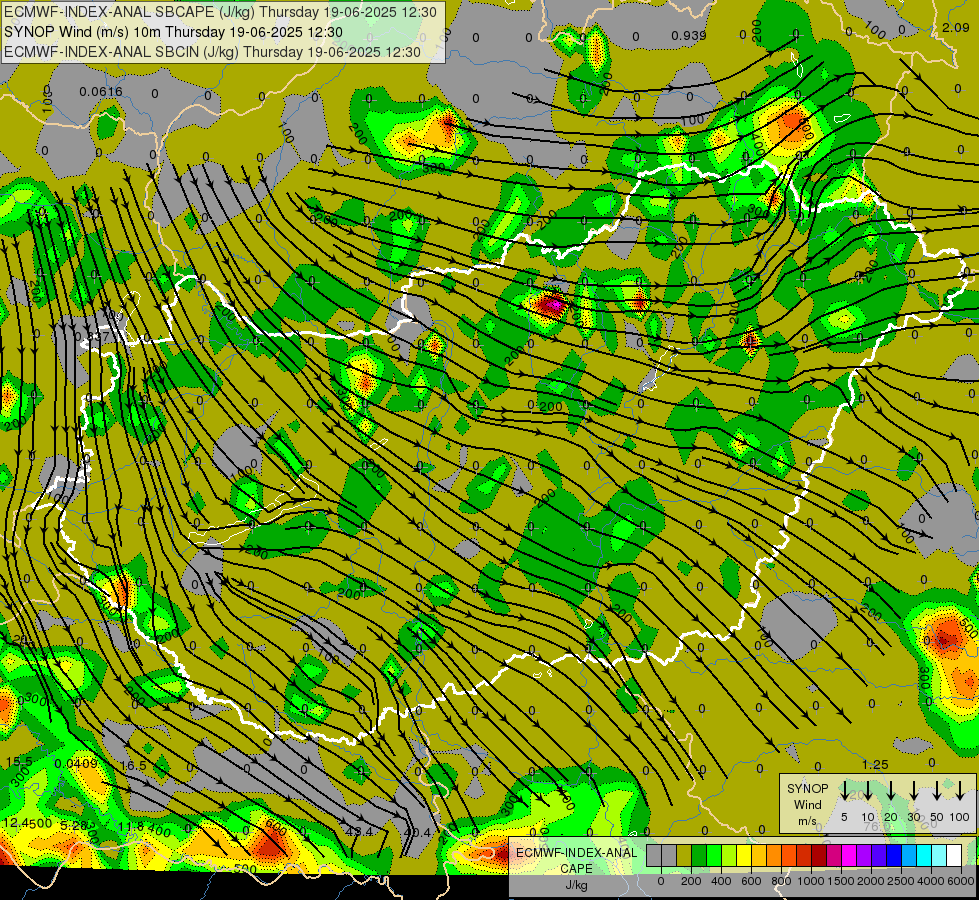Pick the pink-magenta swatch left of 1500 tick

(x=834, y=856)
